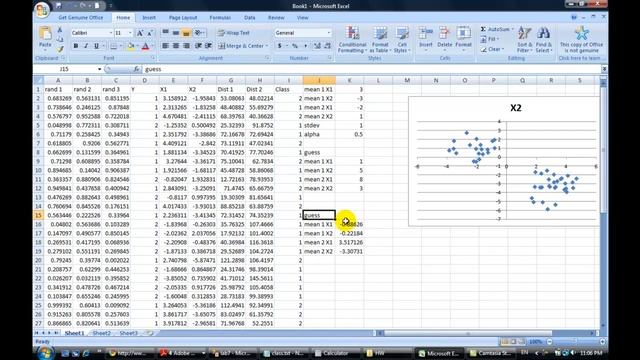Click Fill Color paint bucket swatch
The width and height of the screenshot is (640, 360).
pyautogui.click(x=131, y=47)
